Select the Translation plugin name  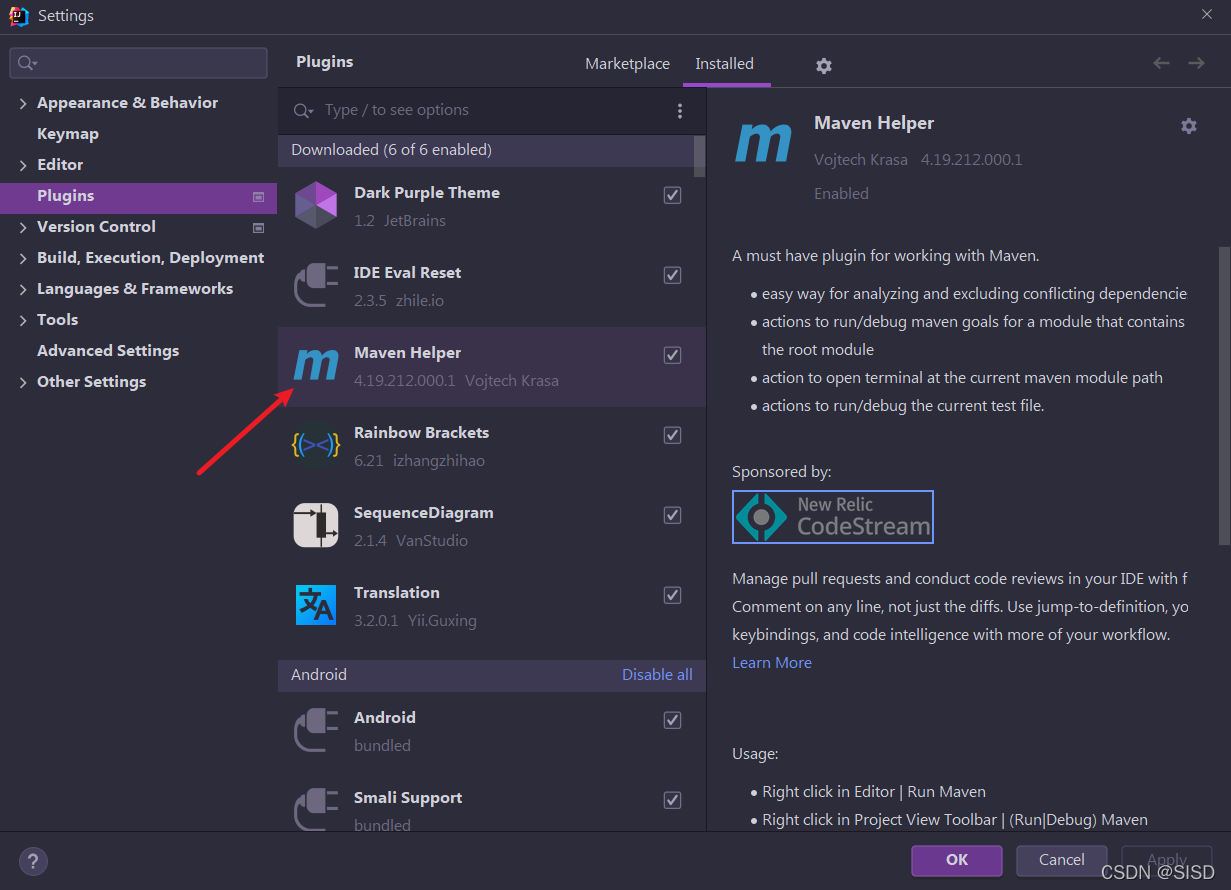(397, 593)
